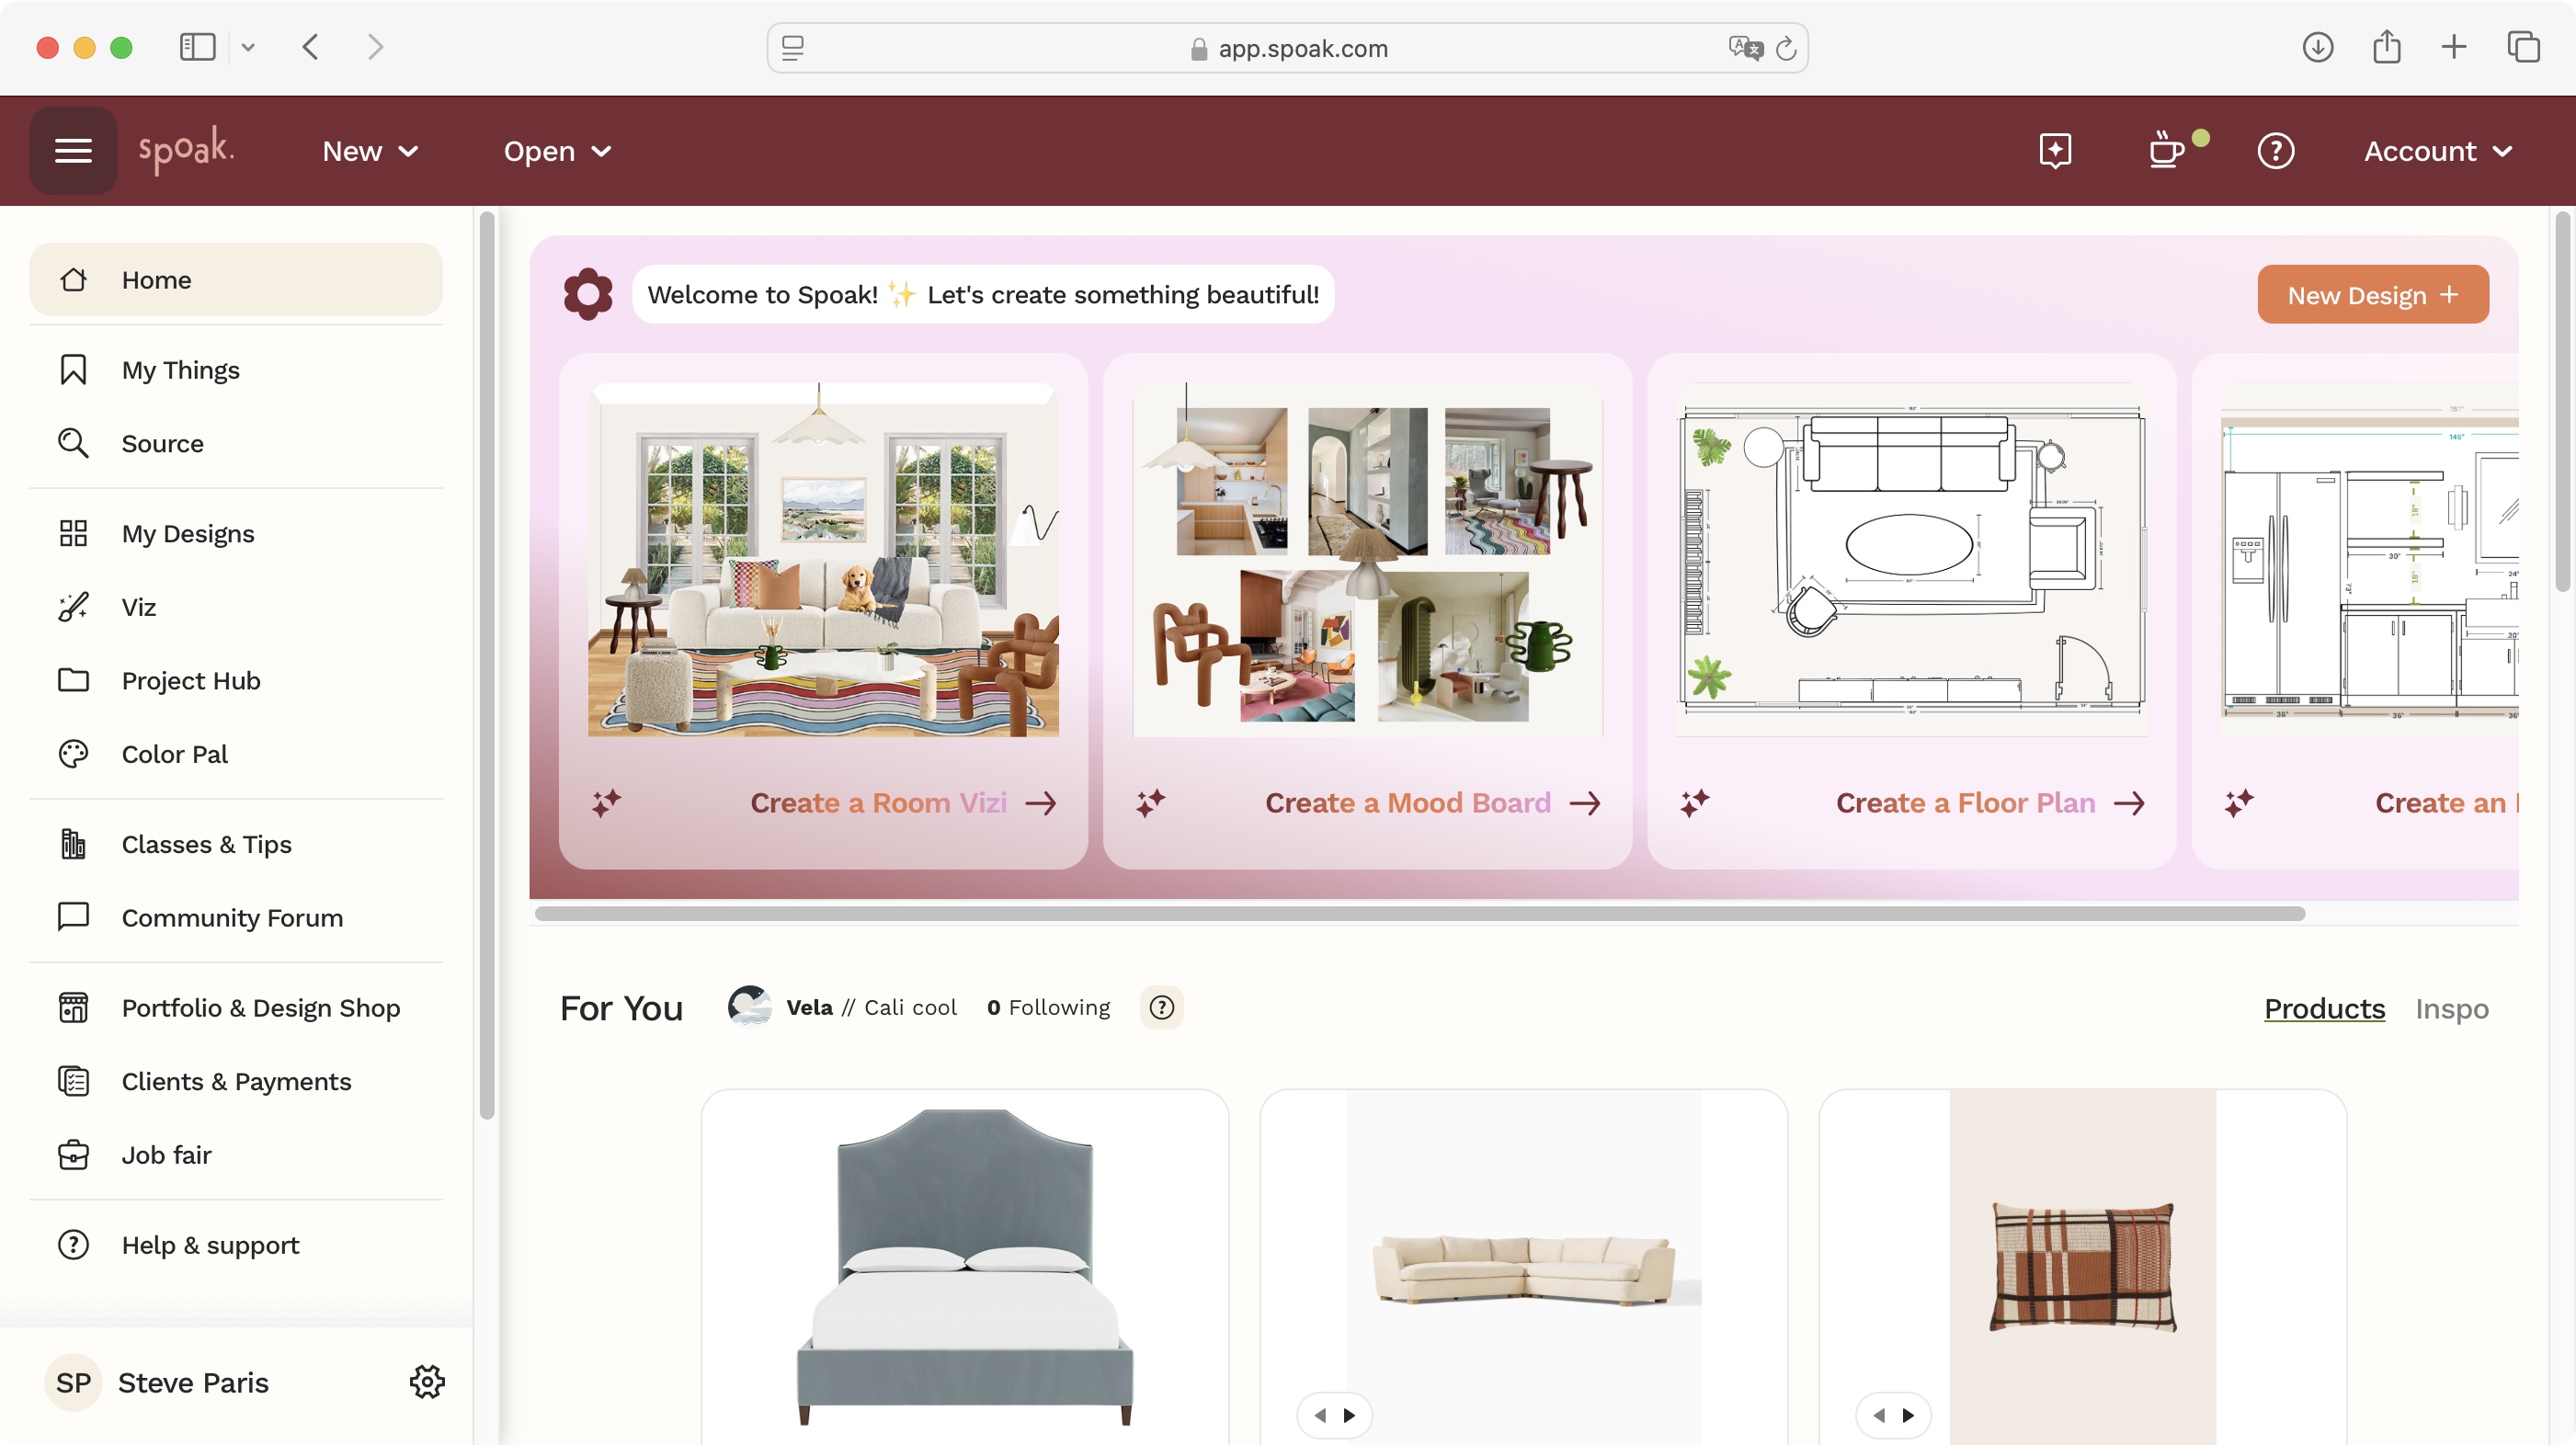The width and height of the screenshot is (2576, 1445).
Task: Open Color Pal via the palette icon
Action: tap(73, 753)
